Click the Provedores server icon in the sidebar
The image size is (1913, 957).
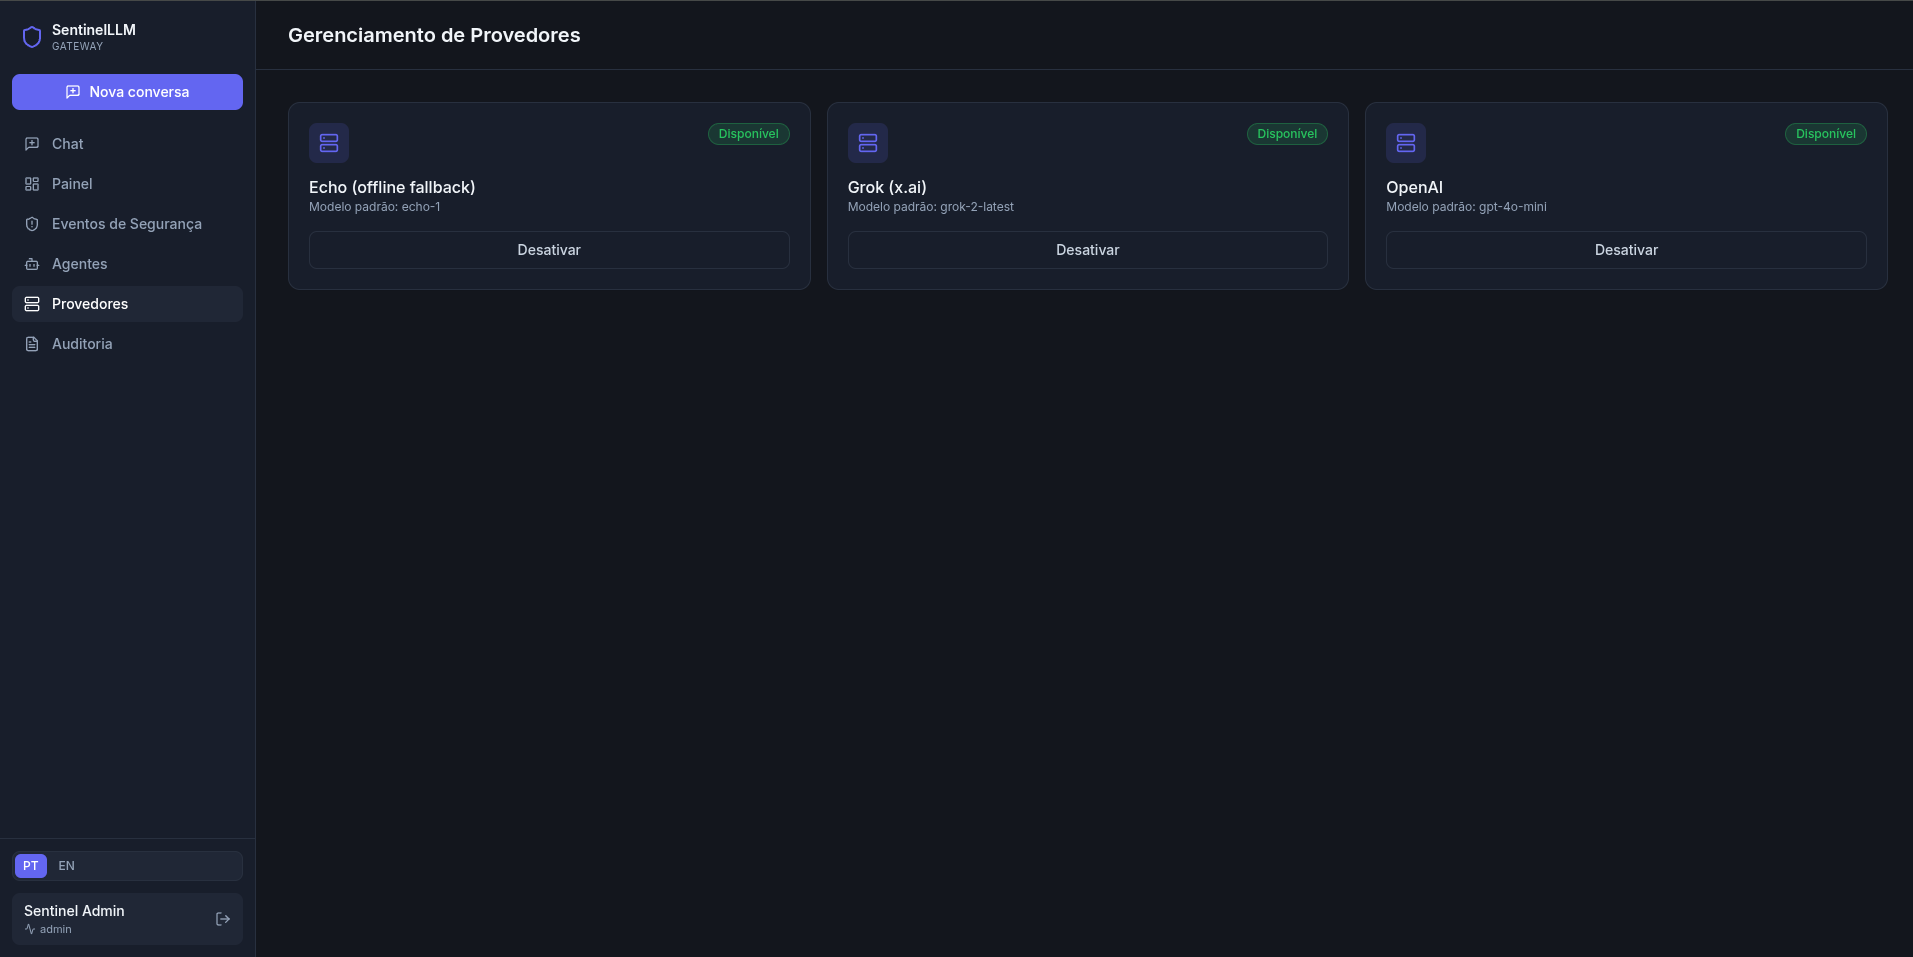pyautogui.click(x=32, y=304)
